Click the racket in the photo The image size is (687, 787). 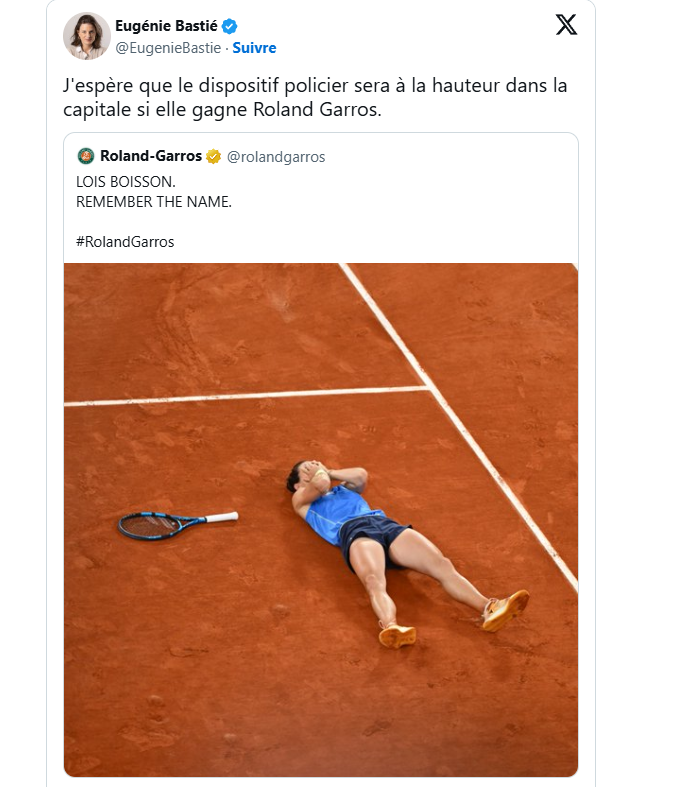(178, 525)
